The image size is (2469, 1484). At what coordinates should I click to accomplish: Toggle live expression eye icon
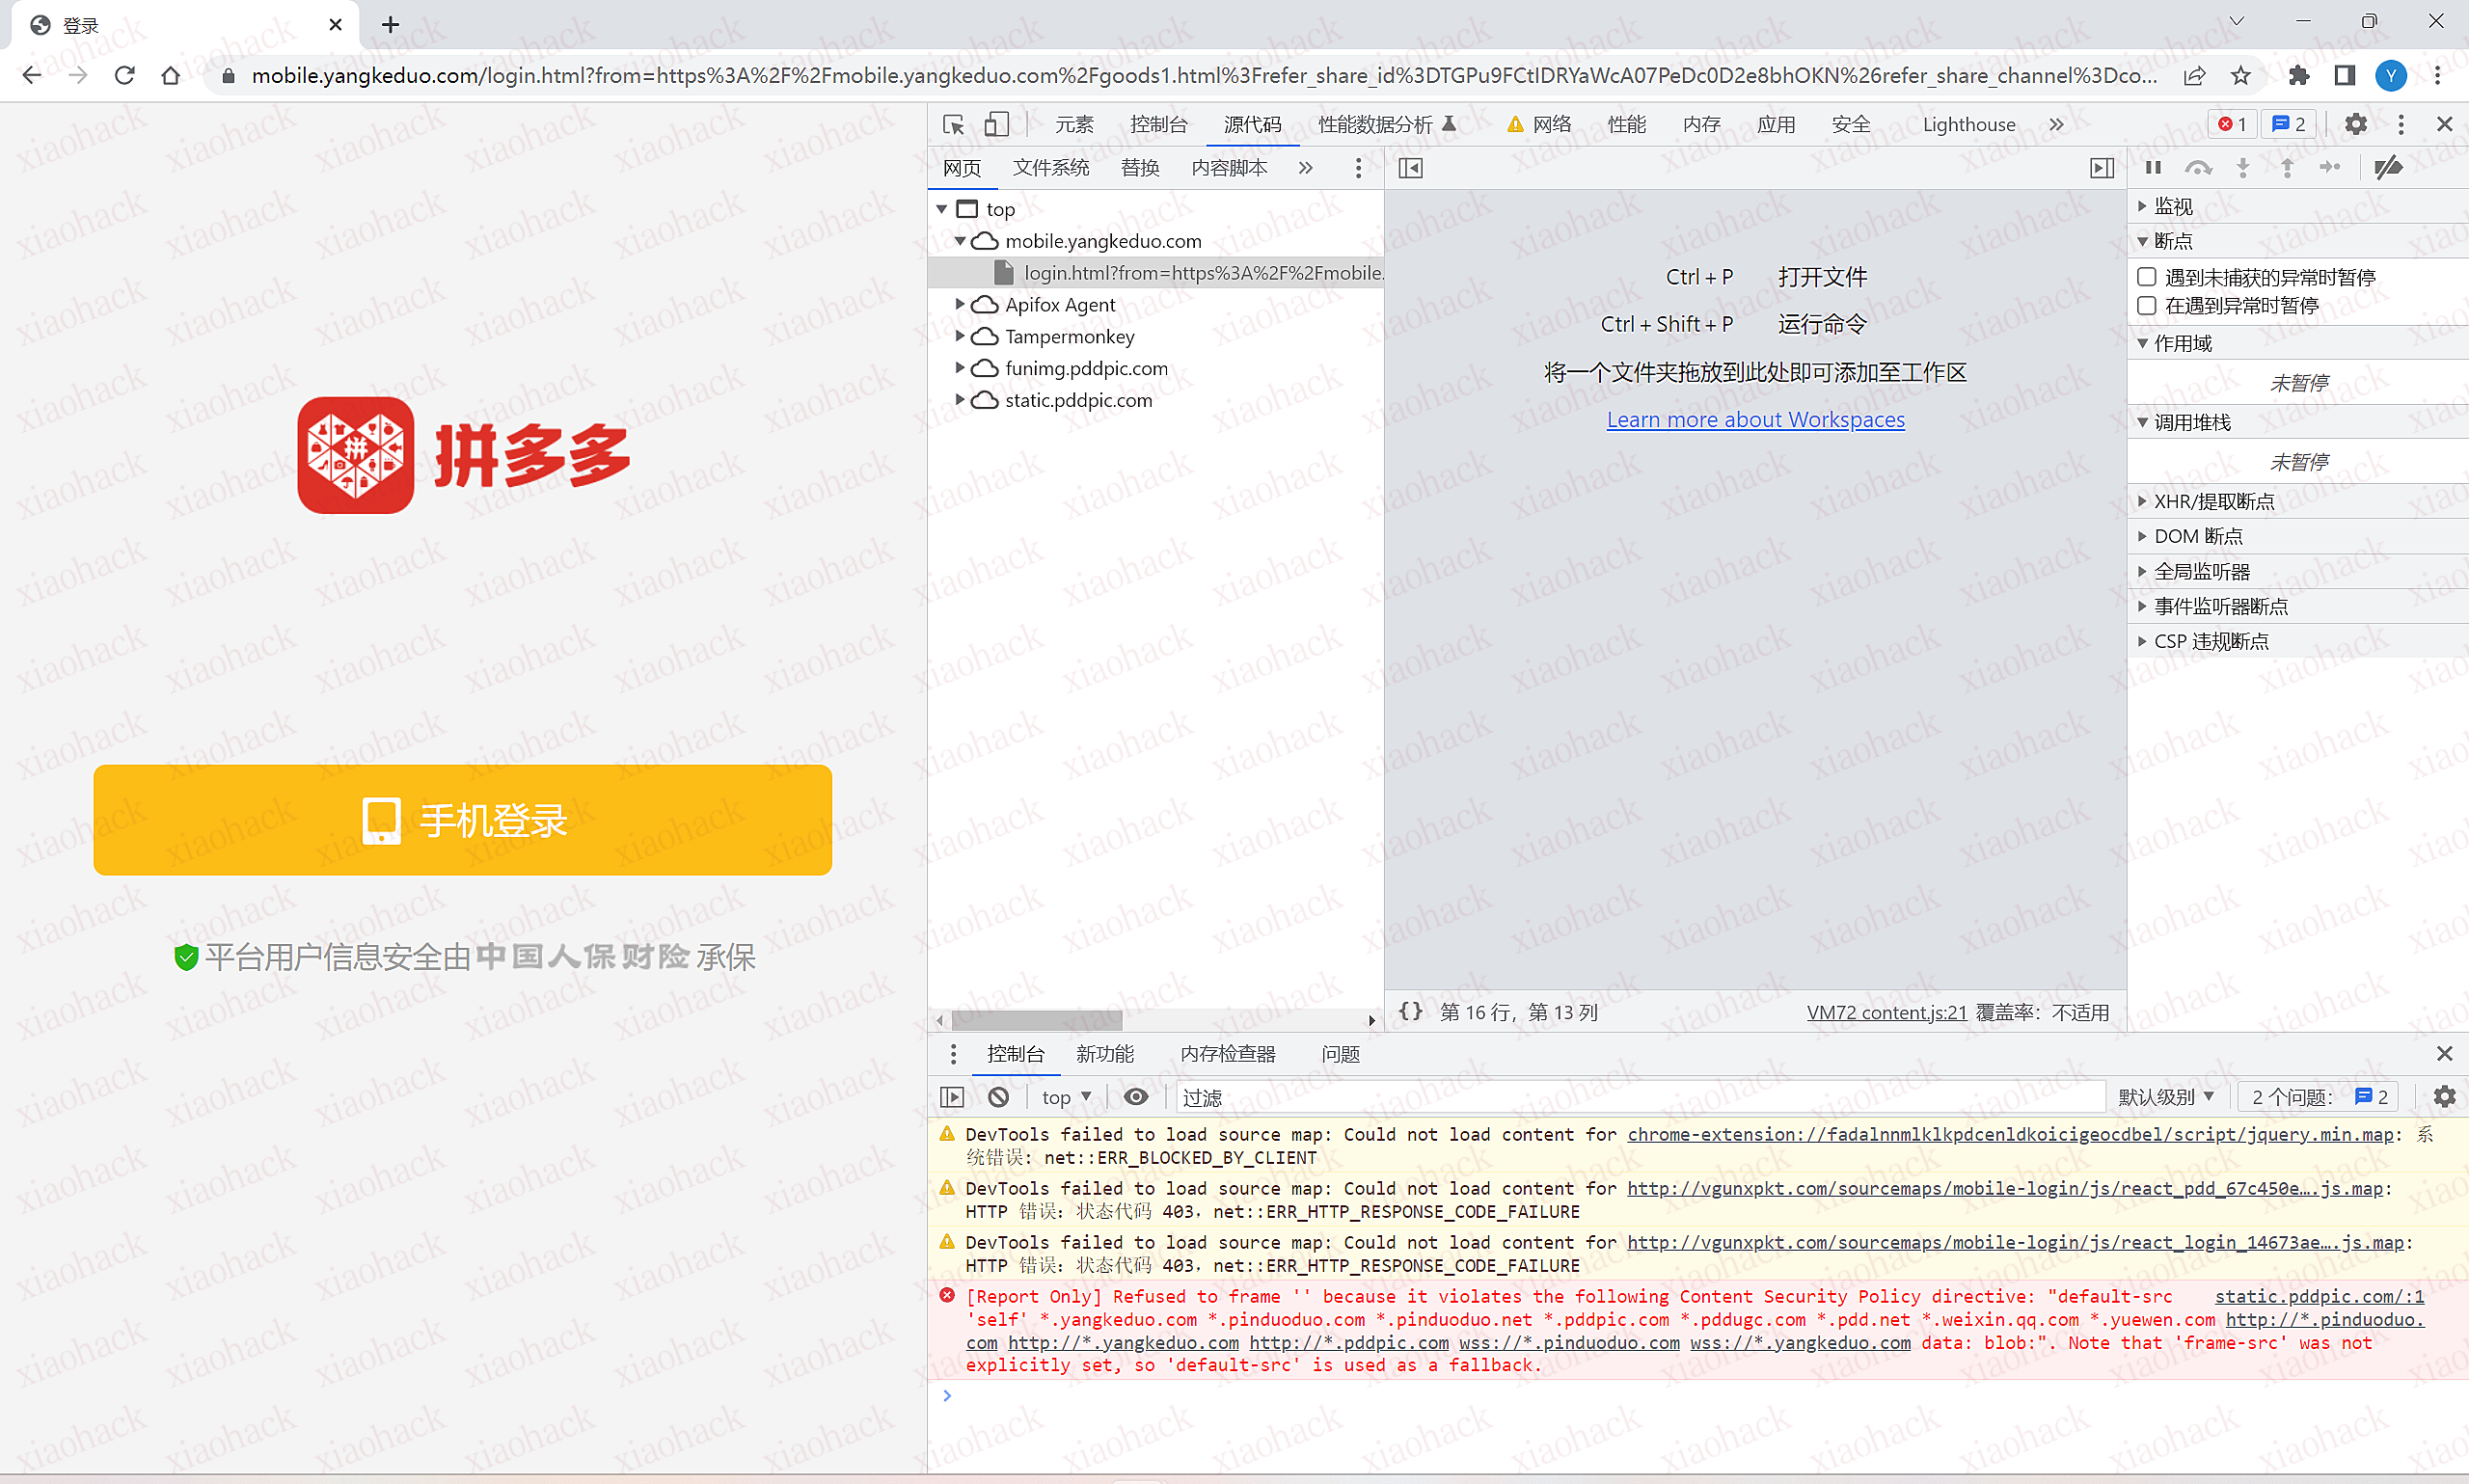(x=1135, y=1097)
